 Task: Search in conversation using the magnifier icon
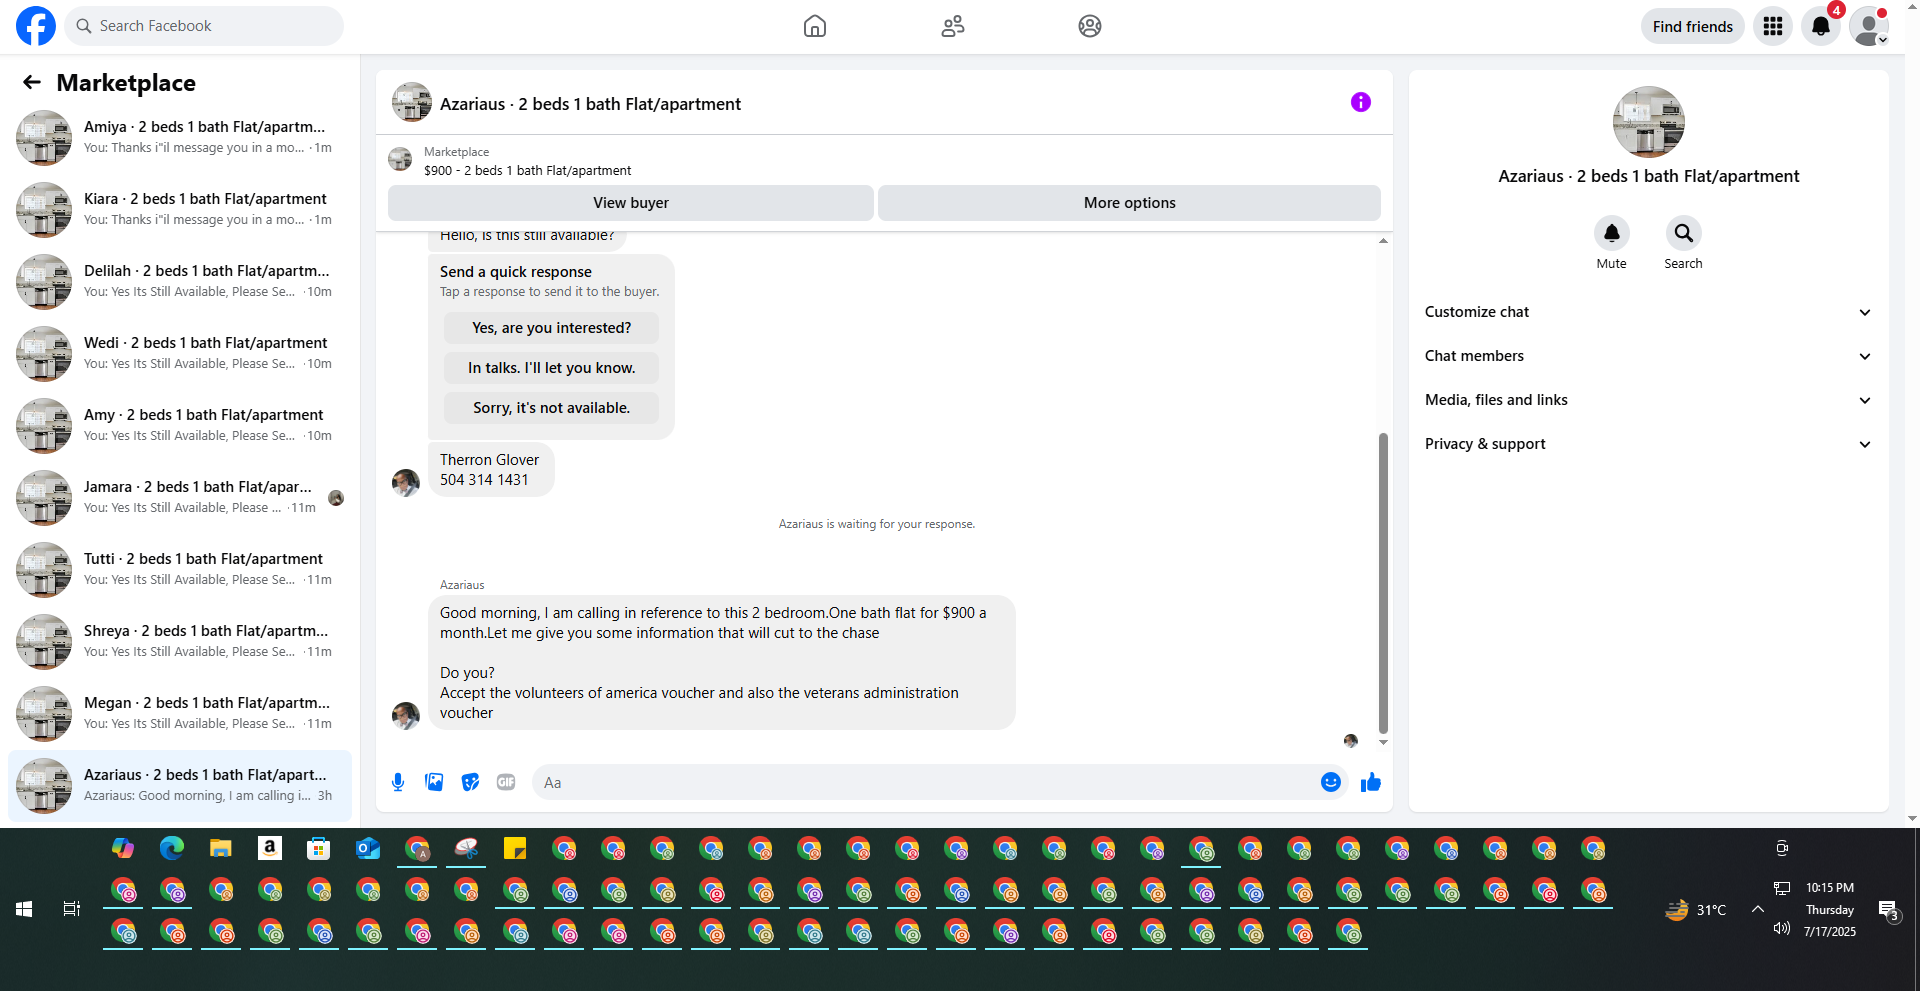(x=1684, y=233)
